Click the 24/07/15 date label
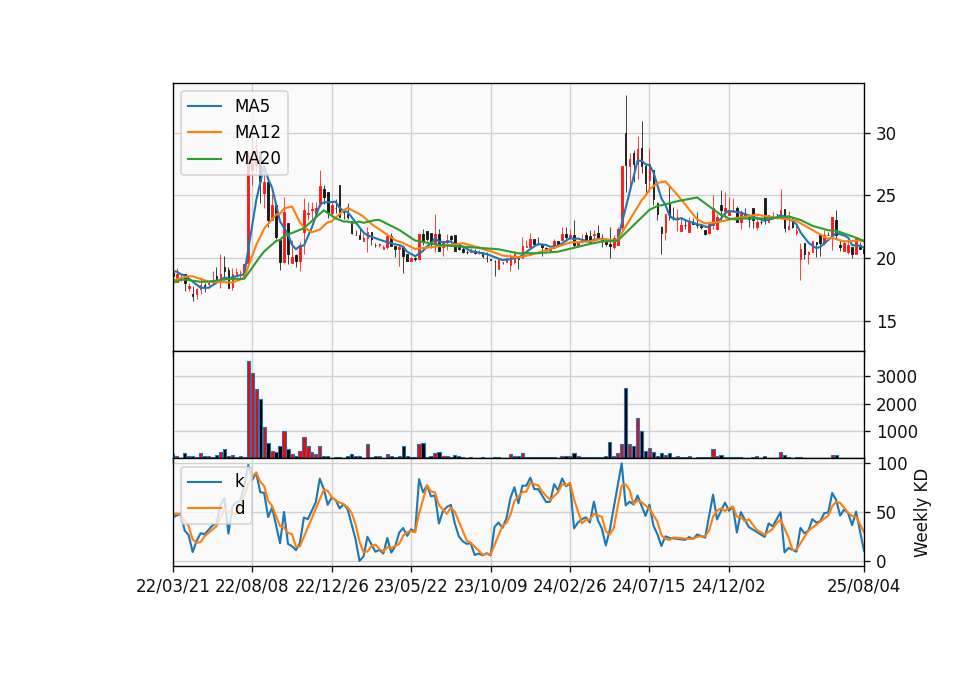960x690 pixels. pos(649,586)
